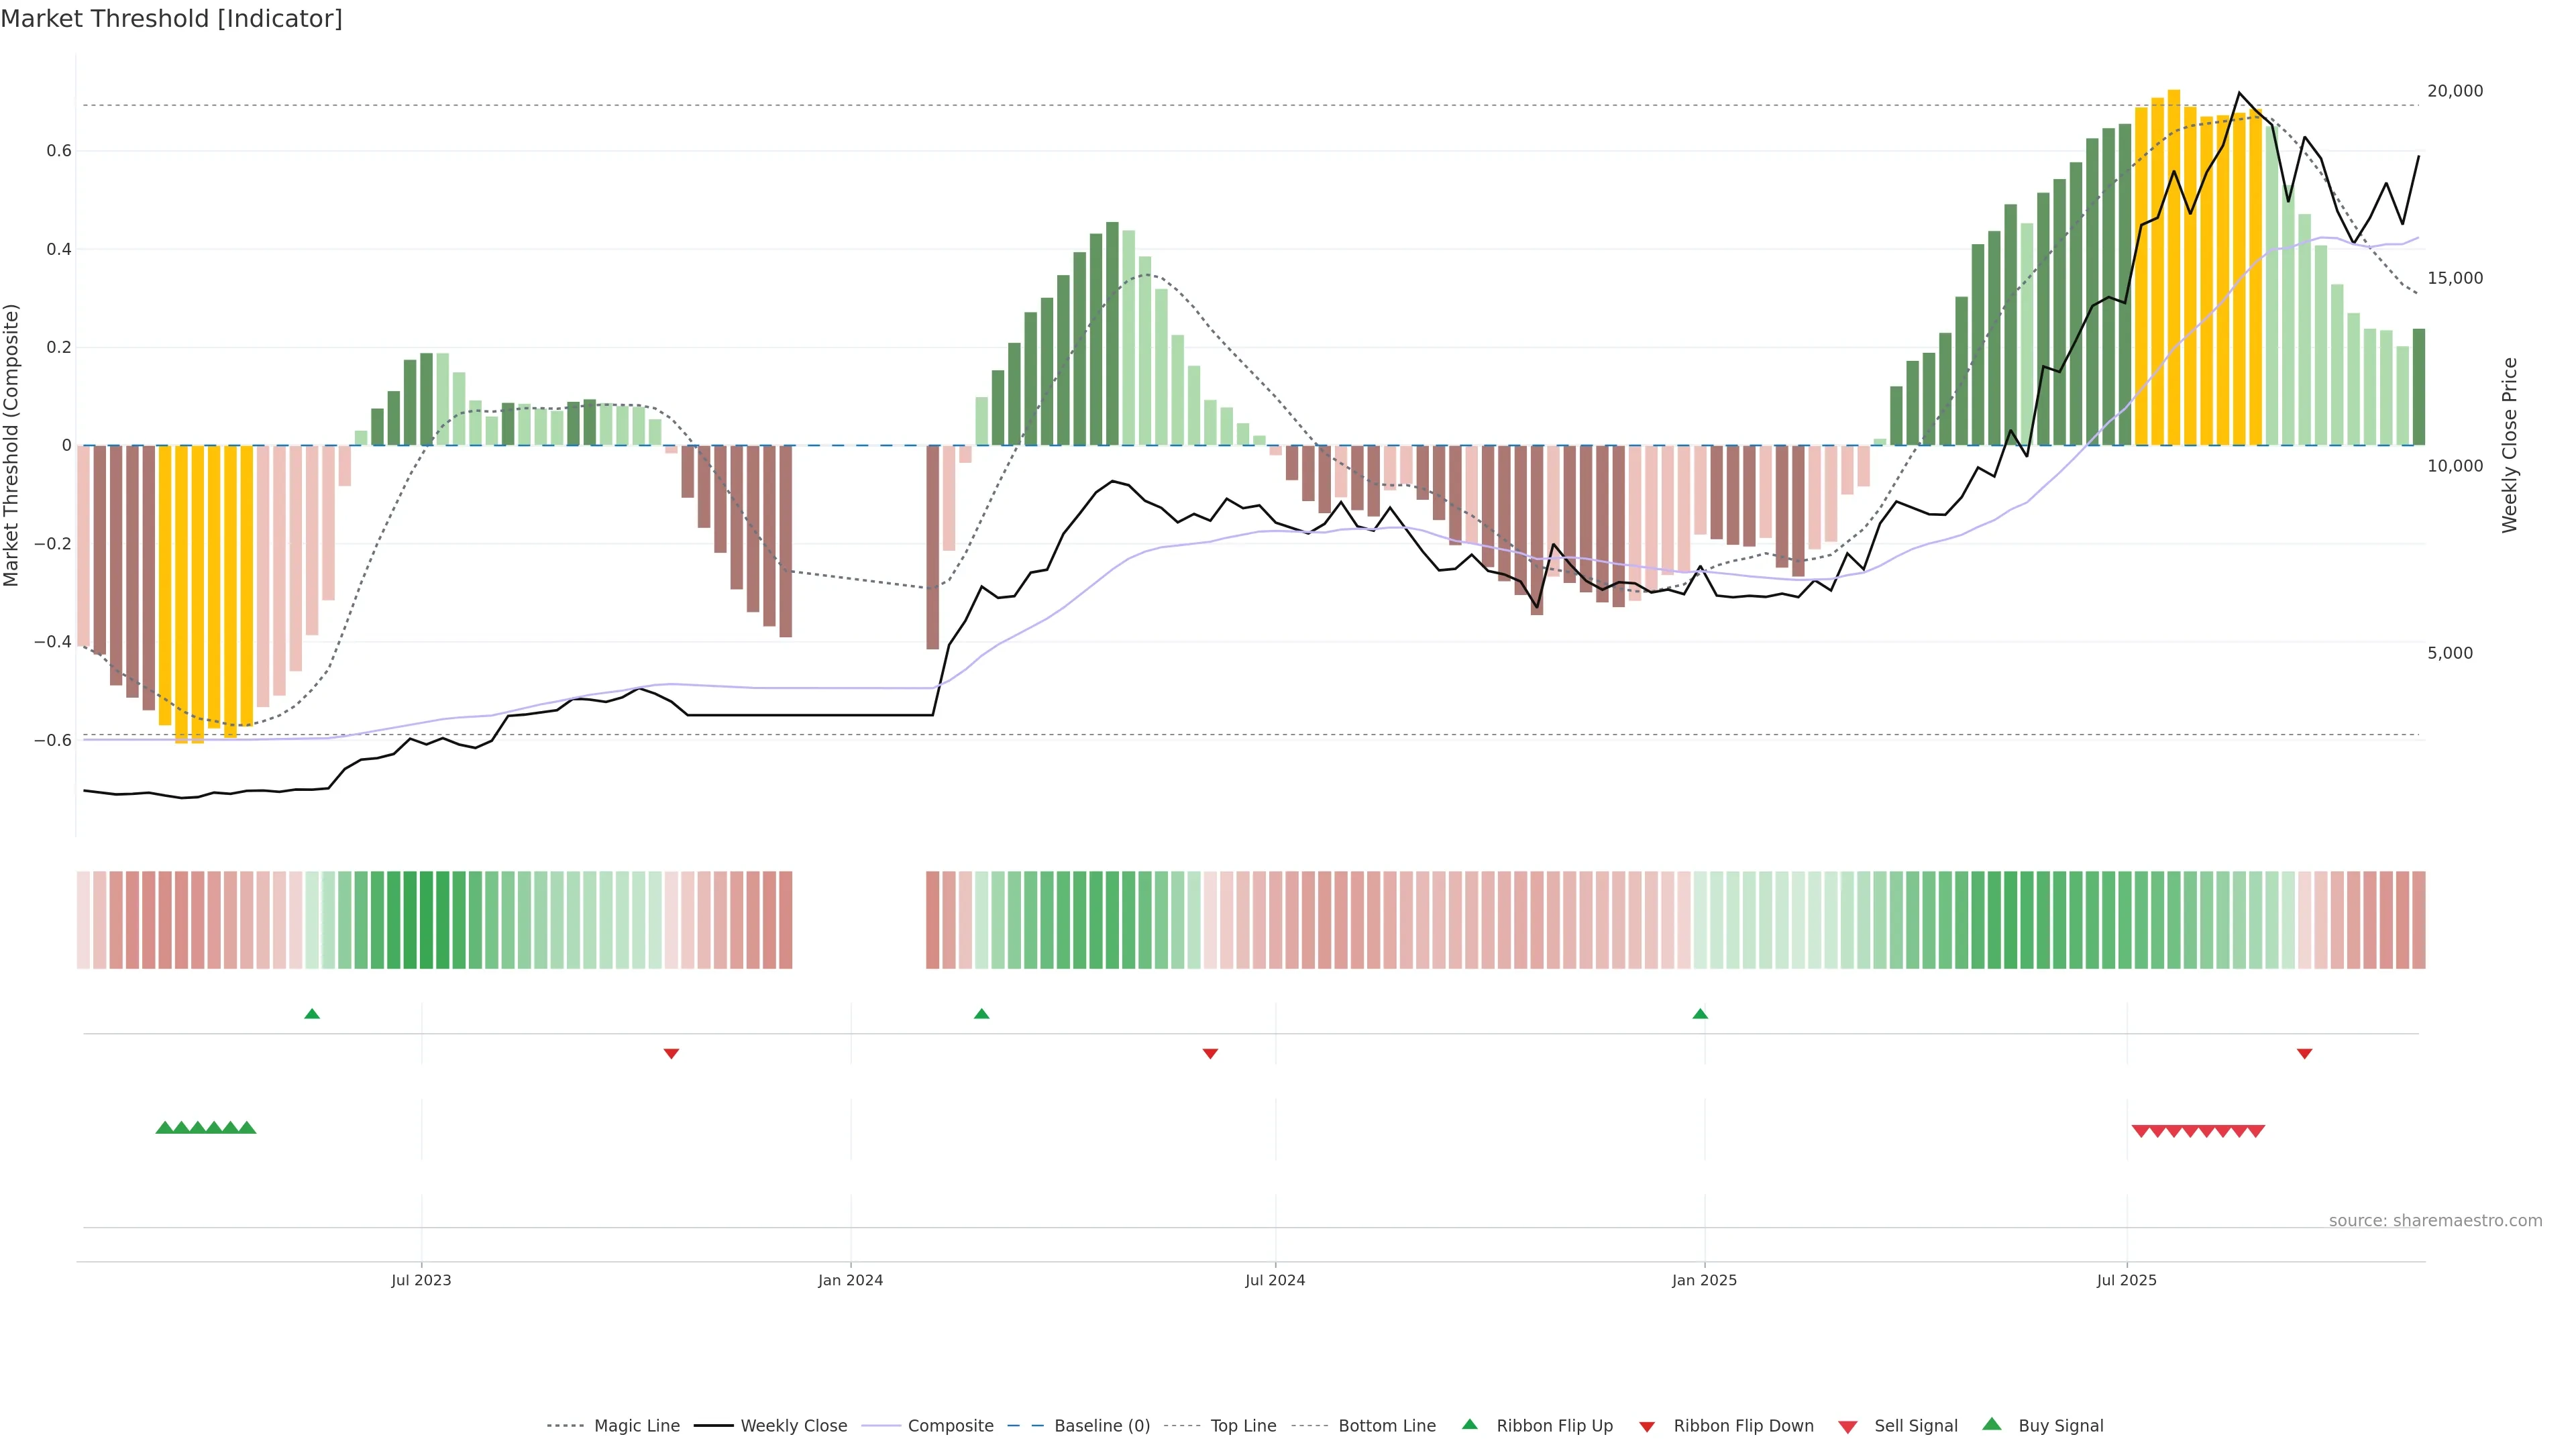Click the first green buy signal triangle
2576x1449 pixels.
tap(165, 1128)
